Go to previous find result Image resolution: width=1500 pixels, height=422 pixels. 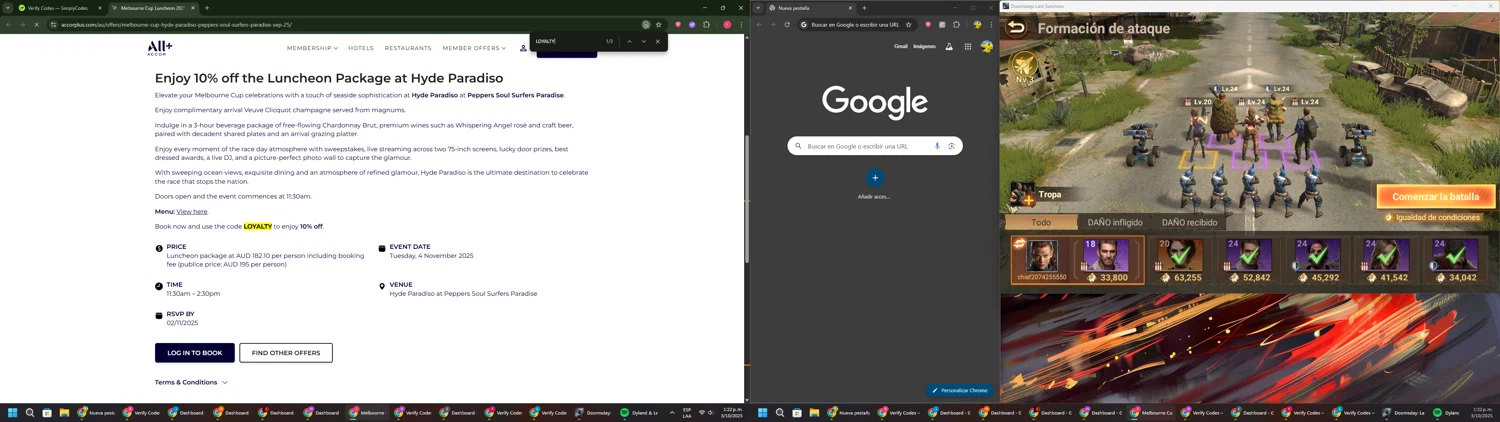coord(629,41)
